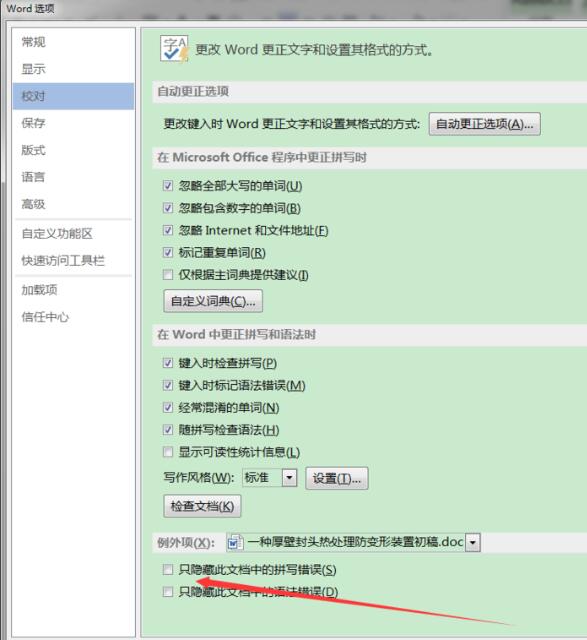Screen dimensions: 587x640
Task: Click the 自动更正选项 section header
Action: click(x=193, y=91)
